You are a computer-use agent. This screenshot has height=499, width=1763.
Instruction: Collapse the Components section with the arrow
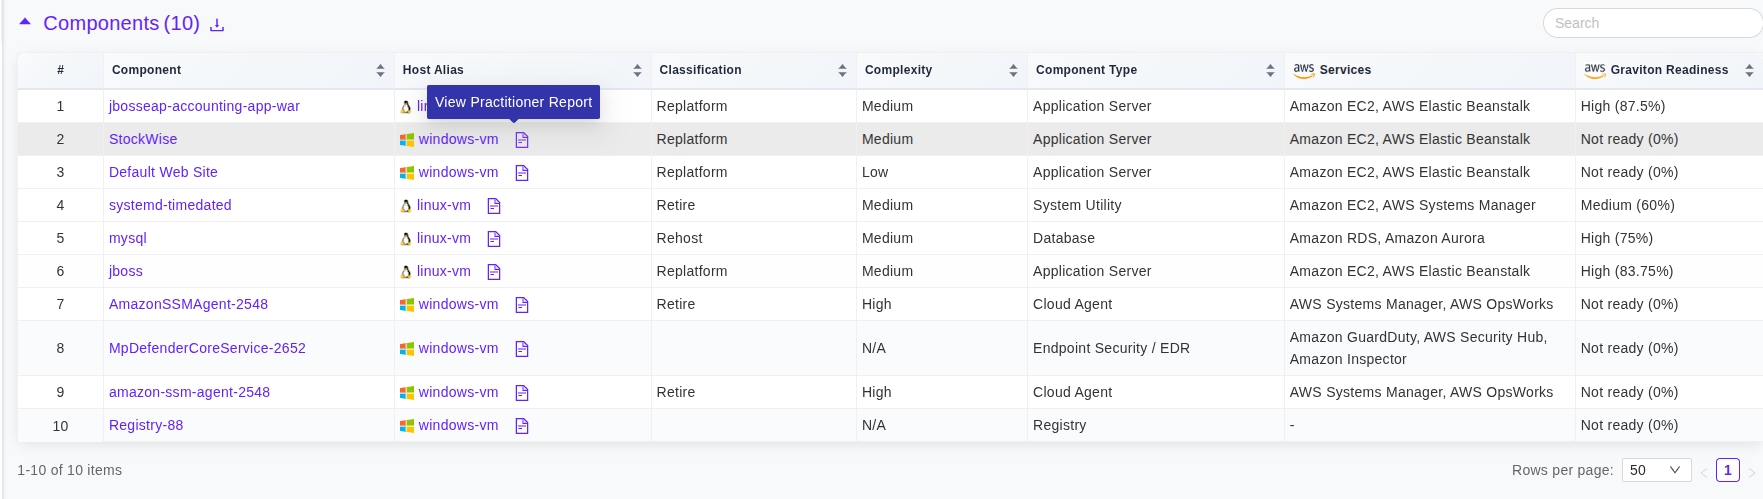click(25, 22)
